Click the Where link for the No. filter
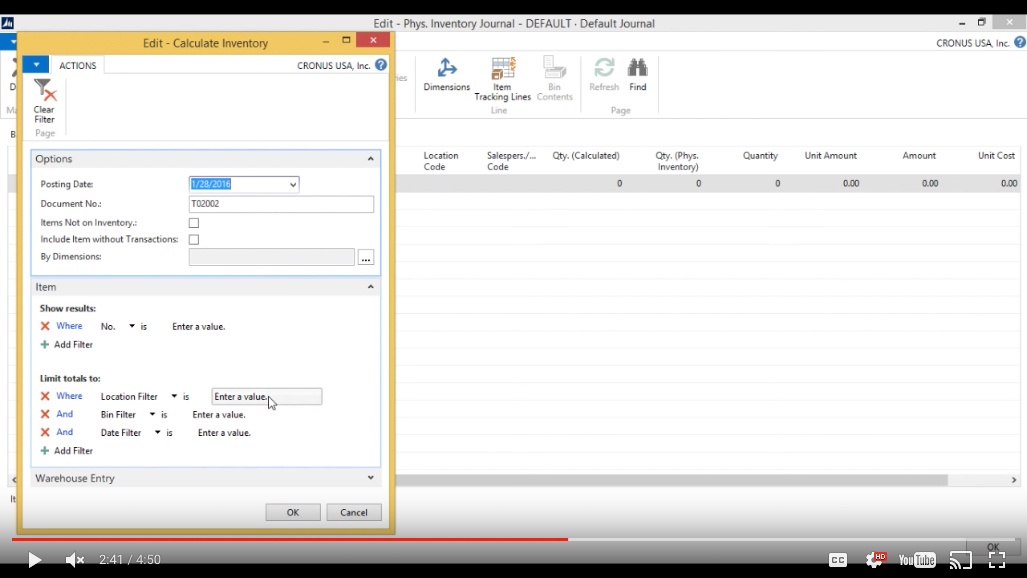The height and width of the screenshot is (578, 1027). pyautogui.click(x=69, y=326)
